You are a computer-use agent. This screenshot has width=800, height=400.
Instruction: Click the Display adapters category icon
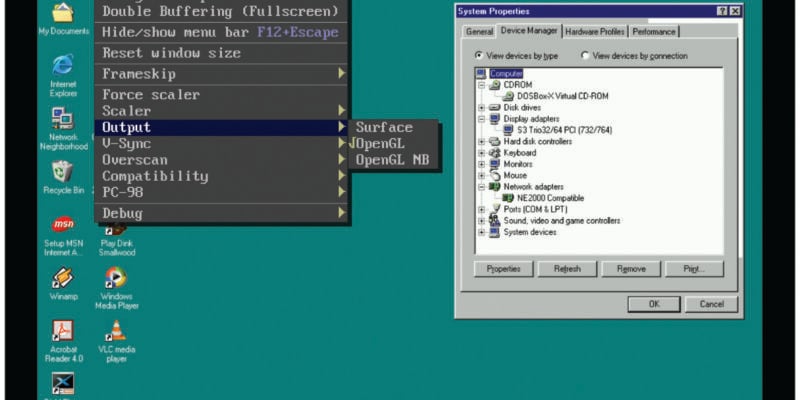(495, 119)
